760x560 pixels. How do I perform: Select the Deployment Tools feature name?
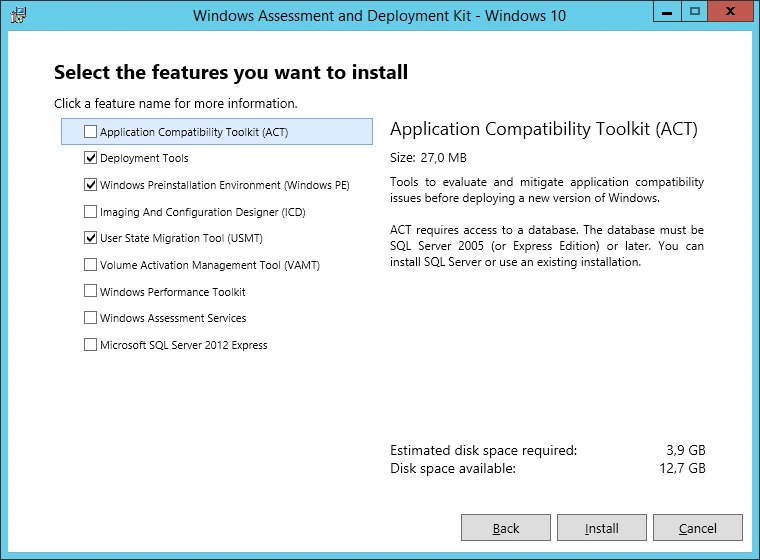(144, 158)
